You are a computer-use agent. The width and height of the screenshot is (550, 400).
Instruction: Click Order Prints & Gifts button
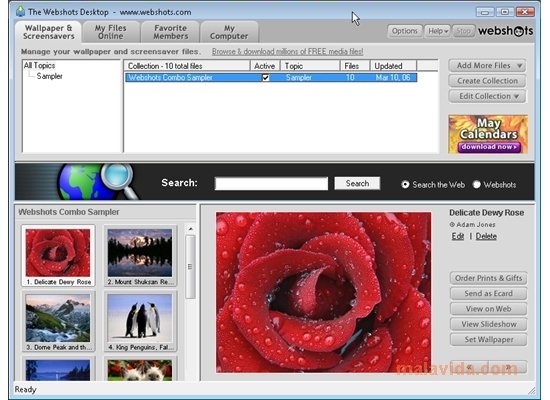click(x=488, y=278)
